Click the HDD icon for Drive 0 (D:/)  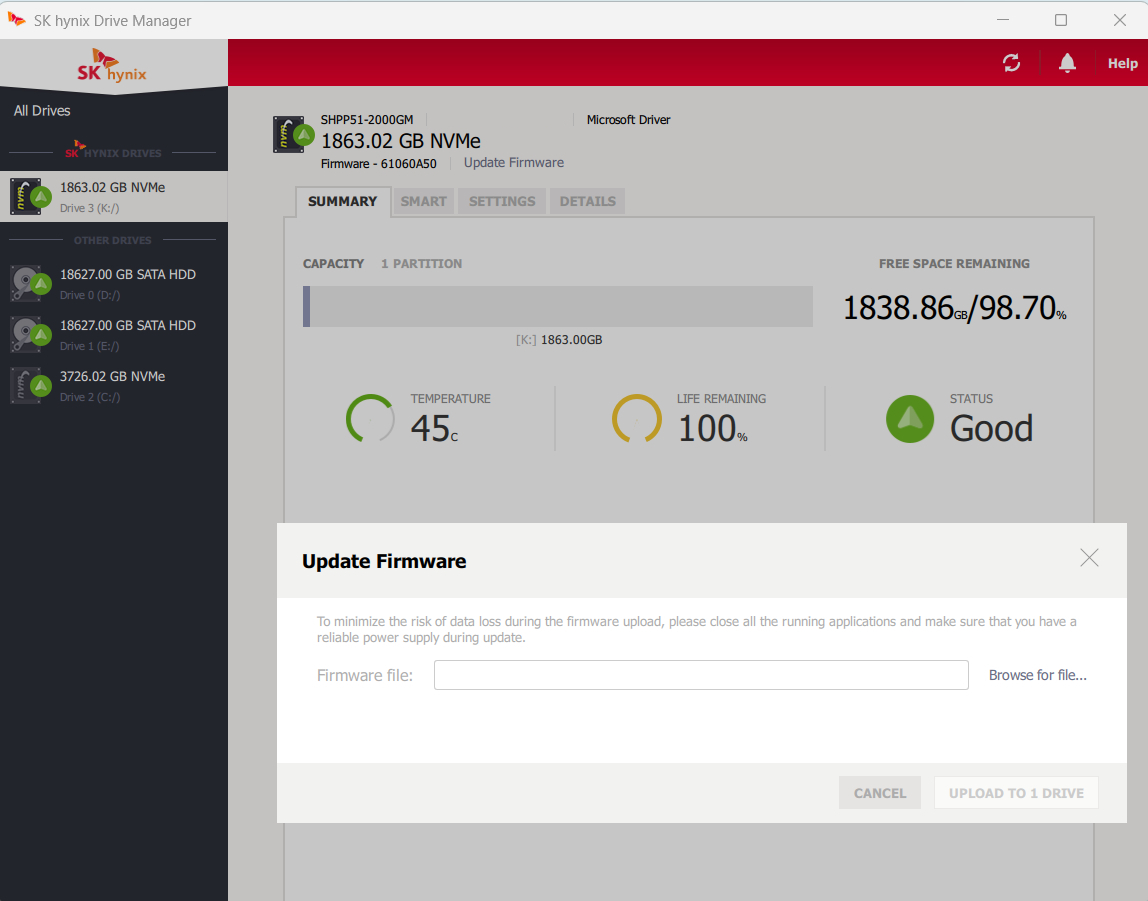(x=30, y=284)
